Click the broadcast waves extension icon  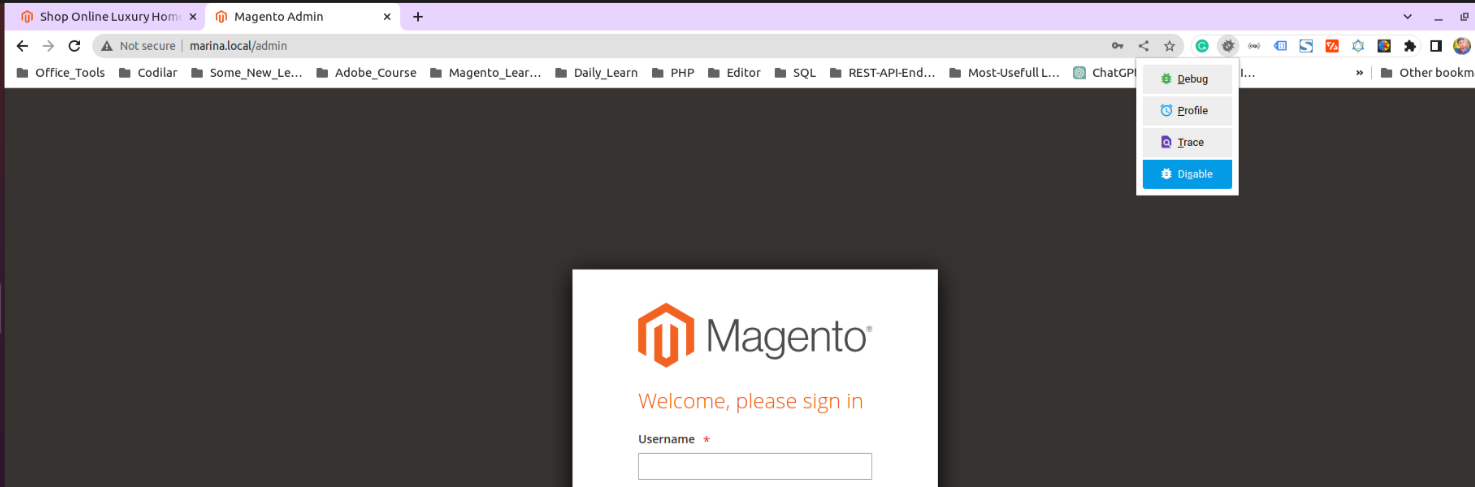1254,46
